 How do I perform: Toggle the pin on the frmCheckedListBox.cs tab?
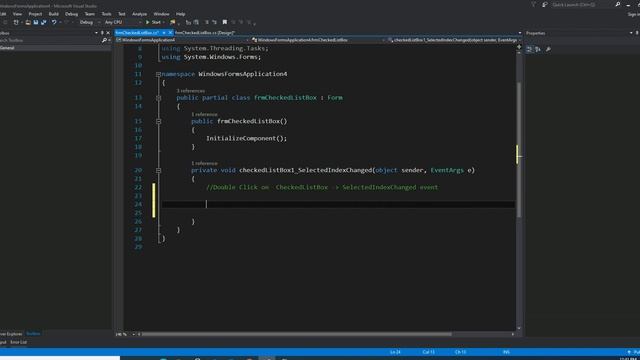(164, 33)
